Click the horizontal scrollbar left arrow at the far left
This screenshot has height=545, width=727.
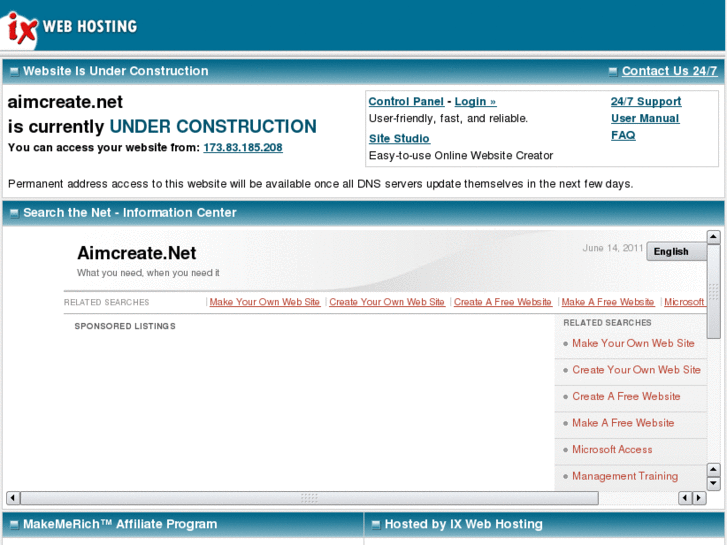click(13, 498)
